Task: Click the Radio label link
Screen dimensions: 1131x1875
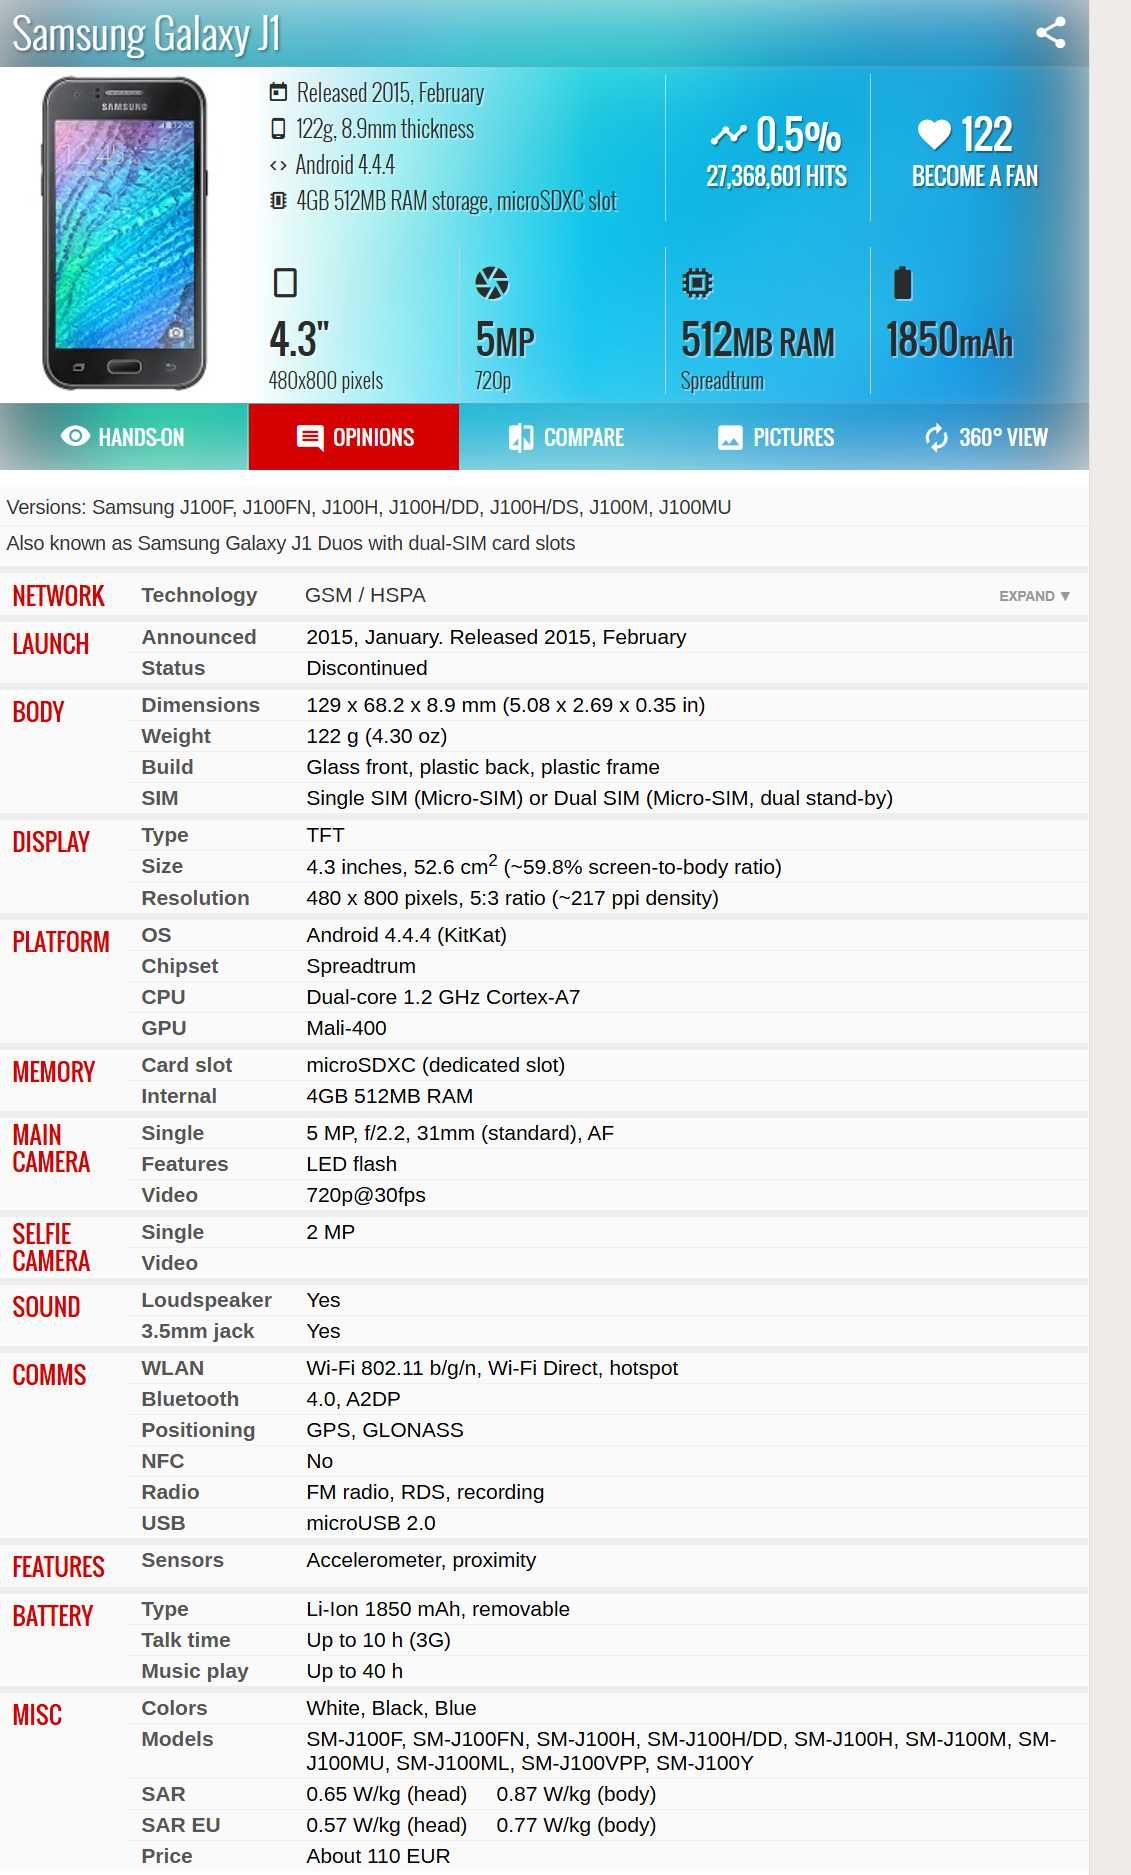Action: [x=170, y=1492]
